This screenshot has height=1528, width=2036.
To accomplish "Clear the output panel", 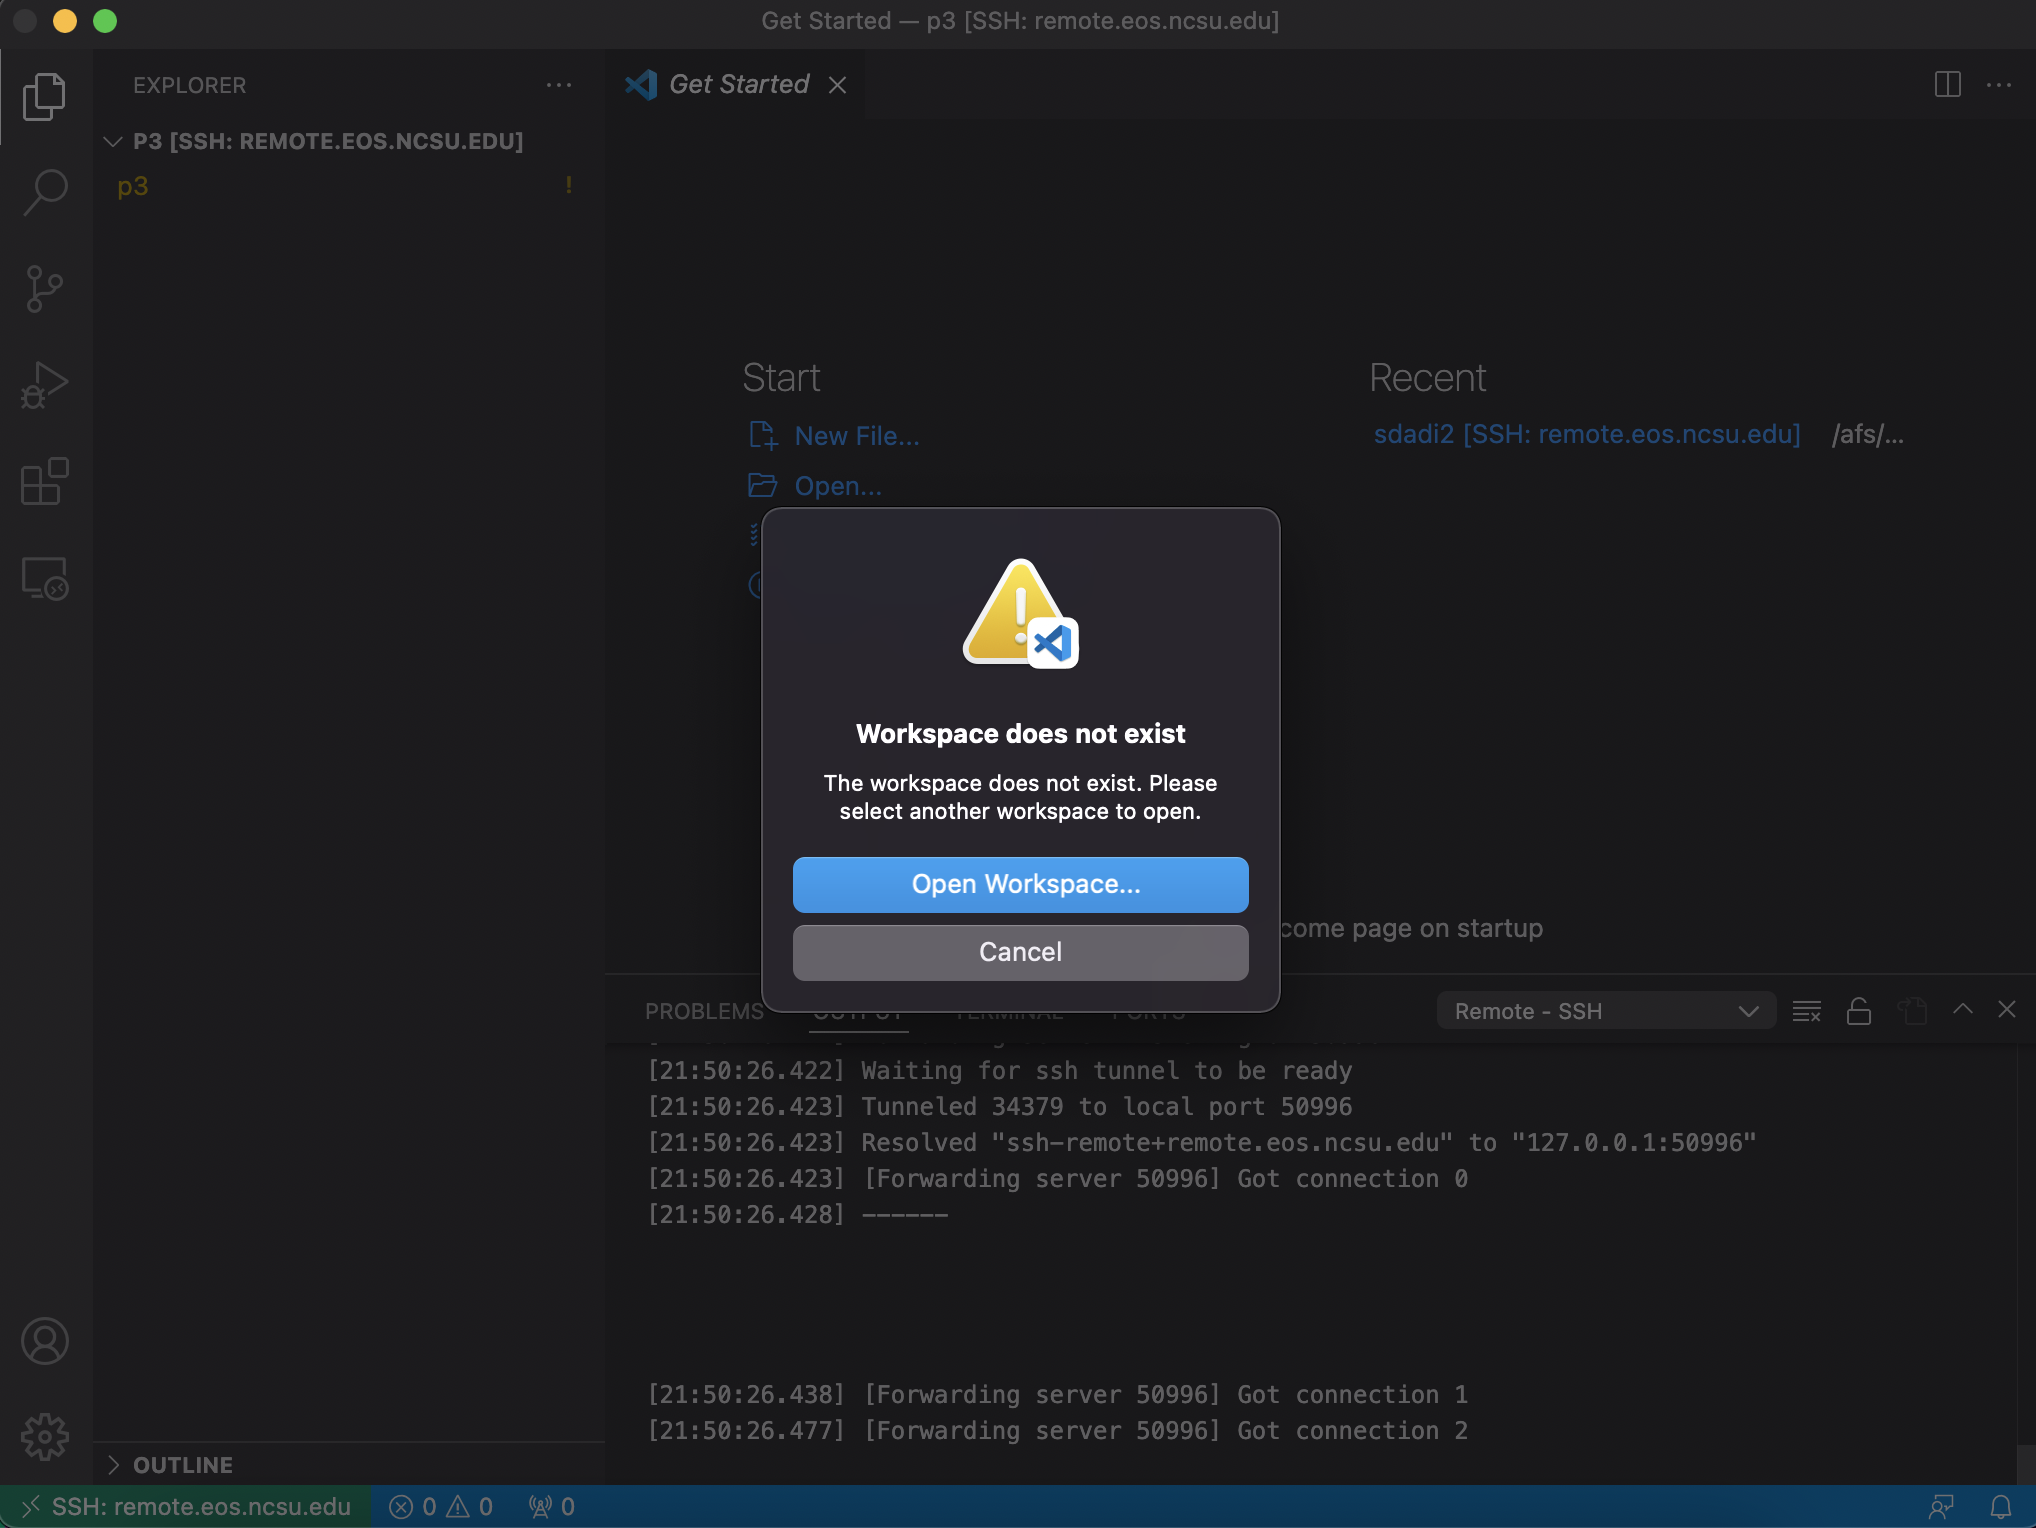I will (x=1807, y=1011).
